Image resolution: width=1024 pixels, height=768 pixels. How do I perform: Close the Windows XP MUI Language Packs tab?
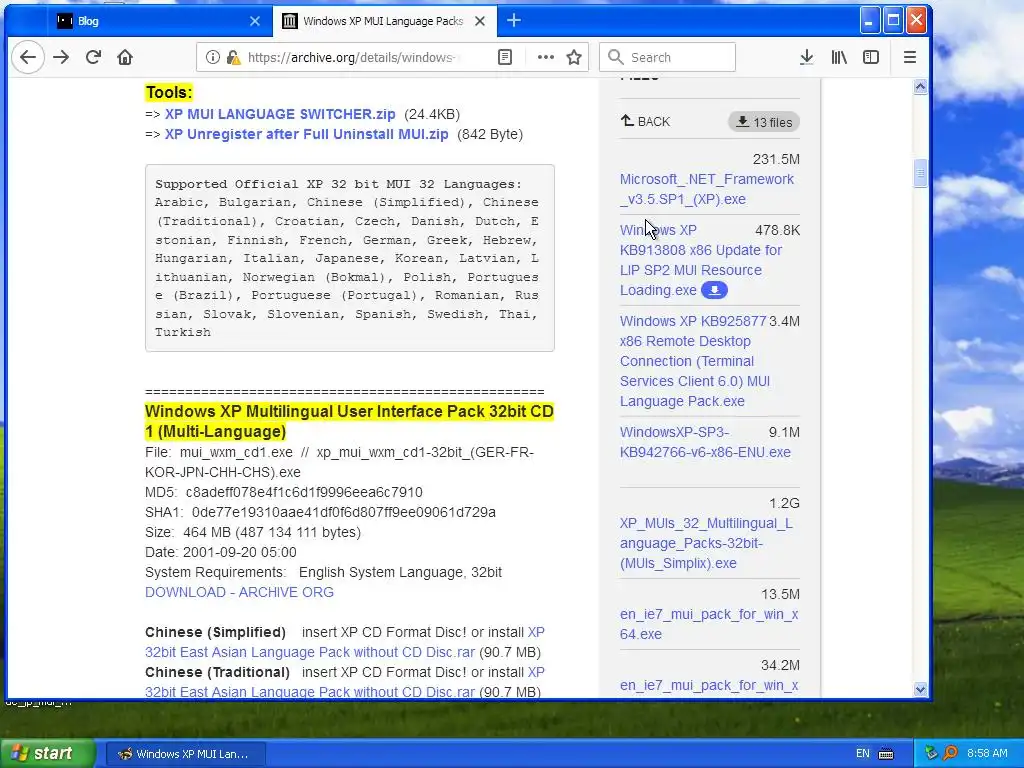tap(480, 21)
